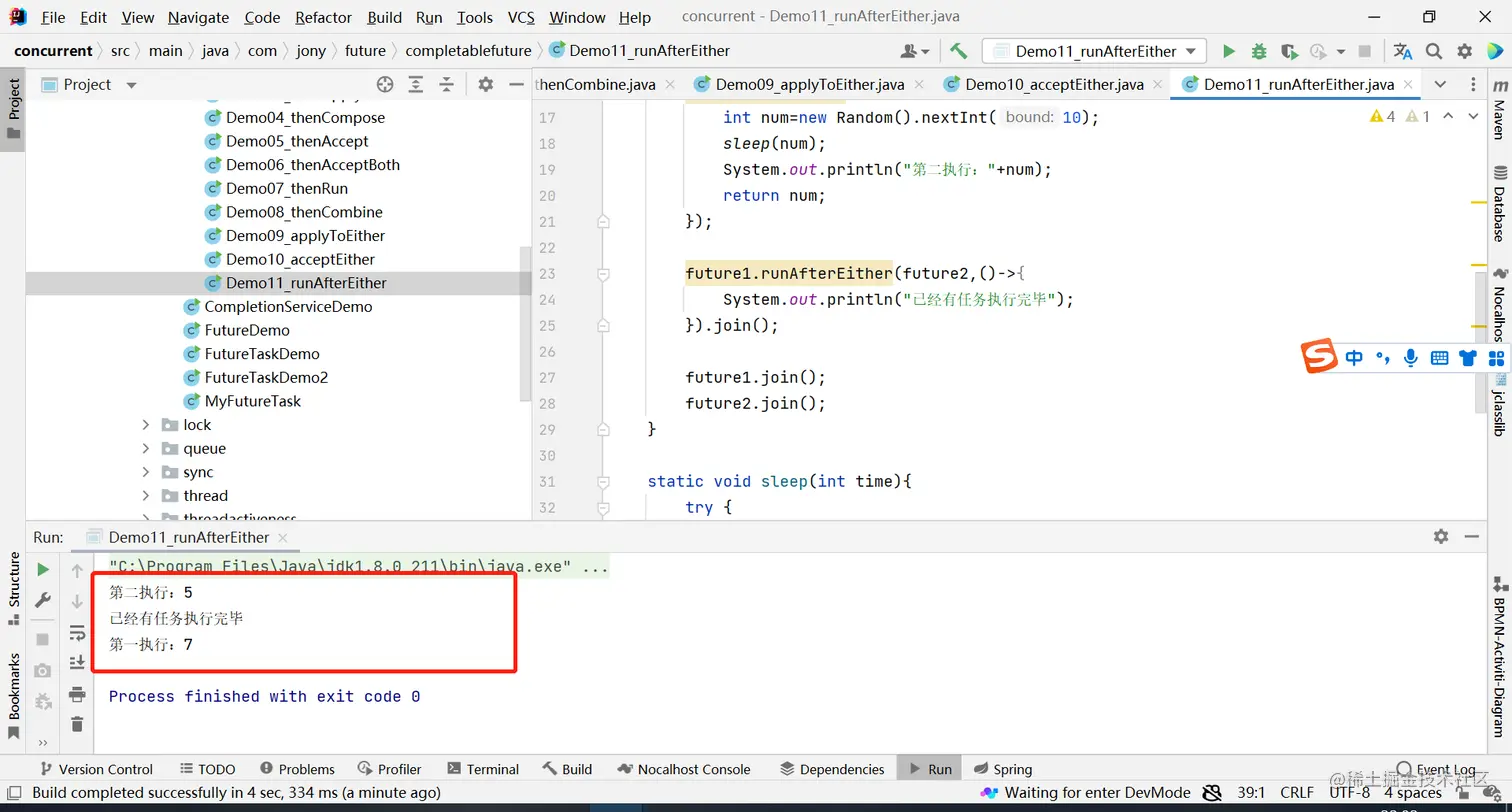Rerun program from Run panel sidebar
Viewport: 1512px width, 812px height.
pos(43,569)
